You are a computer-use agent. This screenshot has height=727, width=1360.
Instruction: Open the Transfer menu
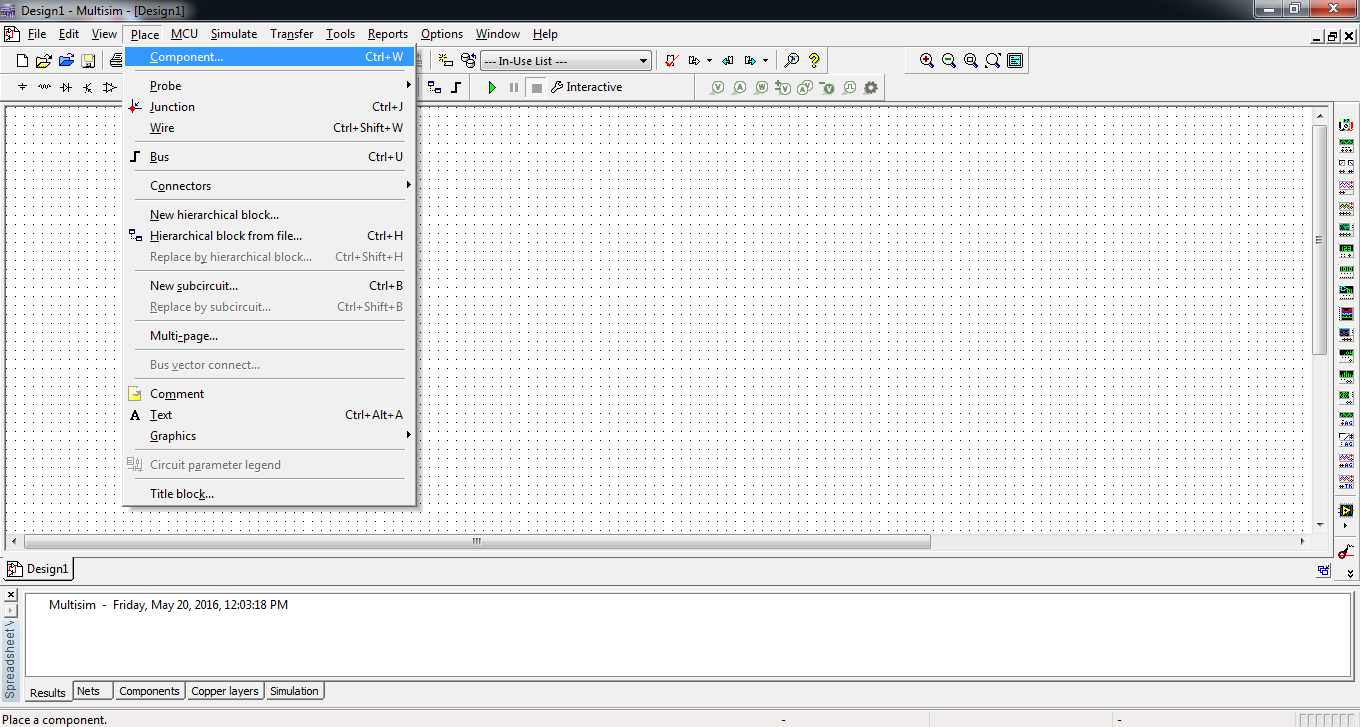[x=291, y=34]
